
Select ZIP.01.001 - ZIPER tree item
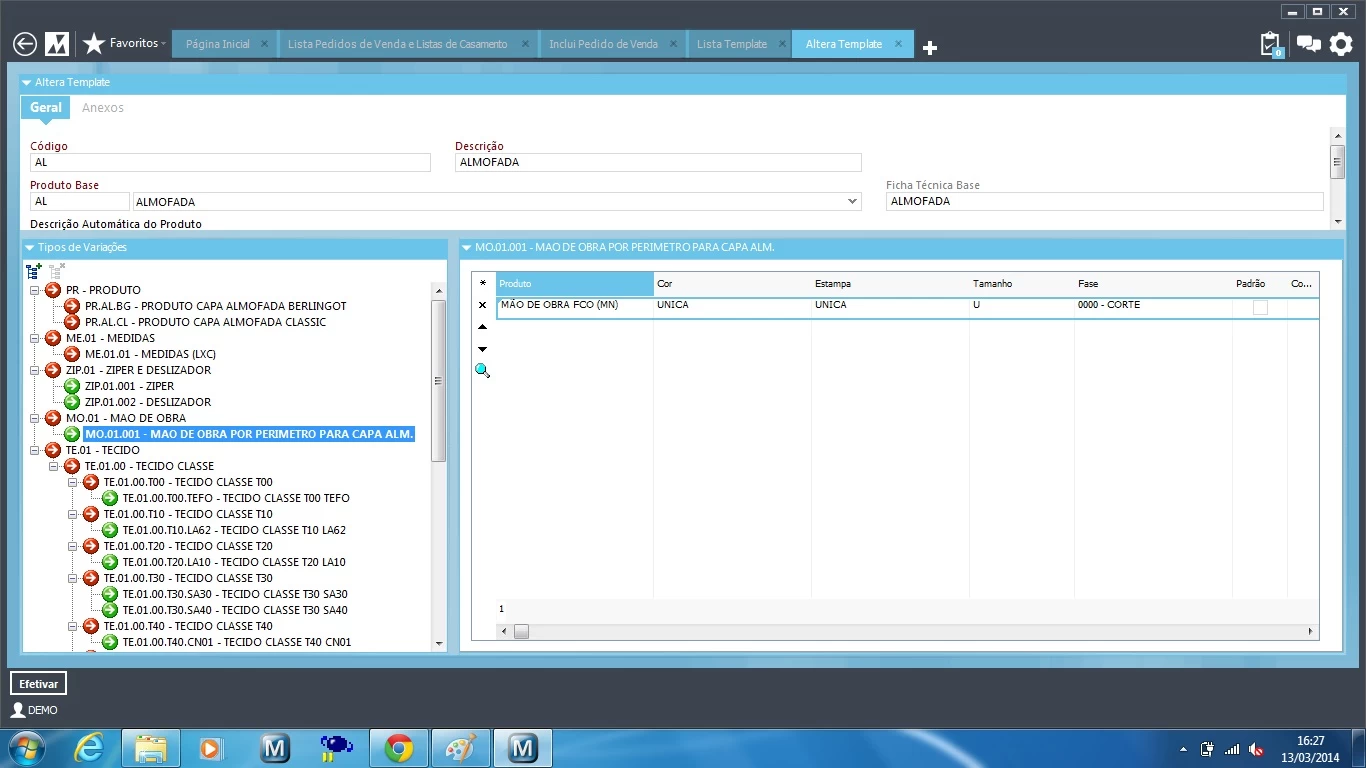click(130, 386)
